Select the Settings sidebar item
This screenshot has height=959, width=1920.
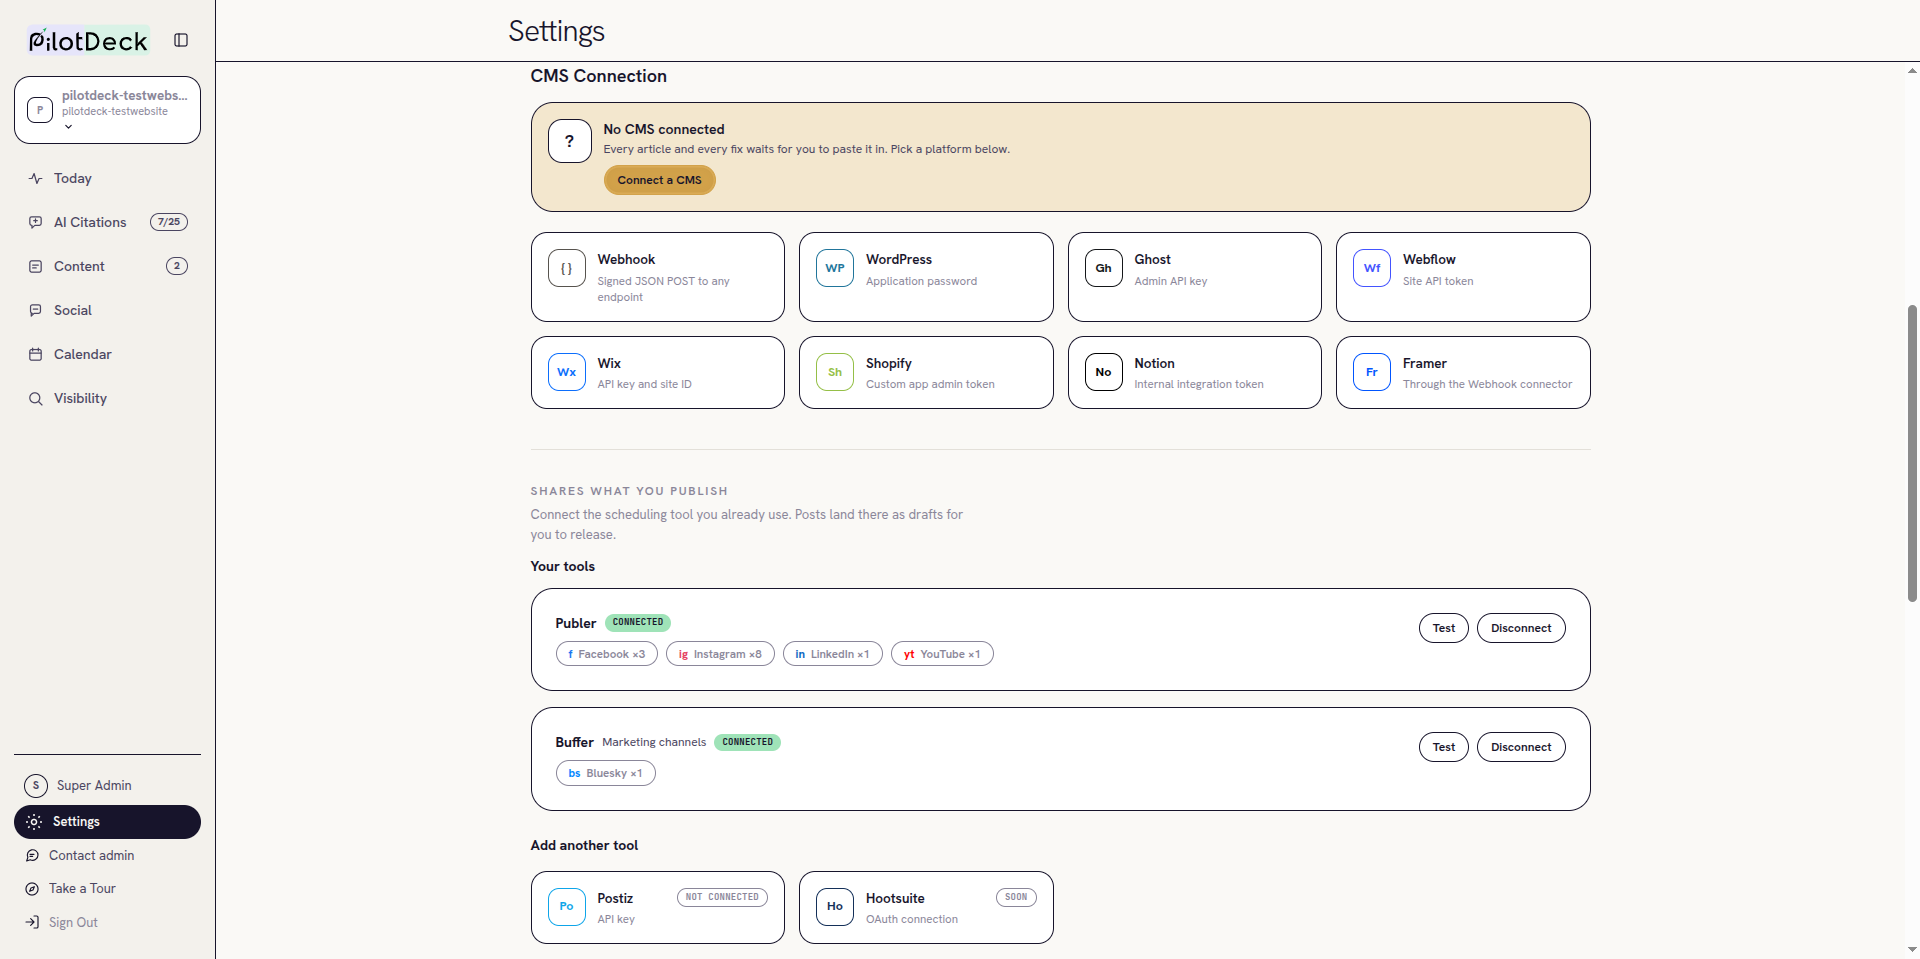(107, 822)
